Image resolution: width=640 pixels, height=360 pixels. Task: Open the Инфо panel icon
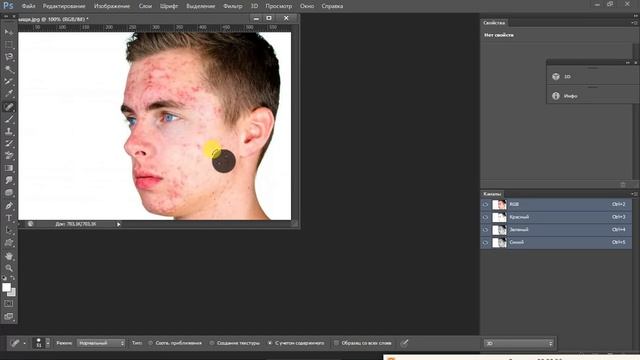point(556,96)
